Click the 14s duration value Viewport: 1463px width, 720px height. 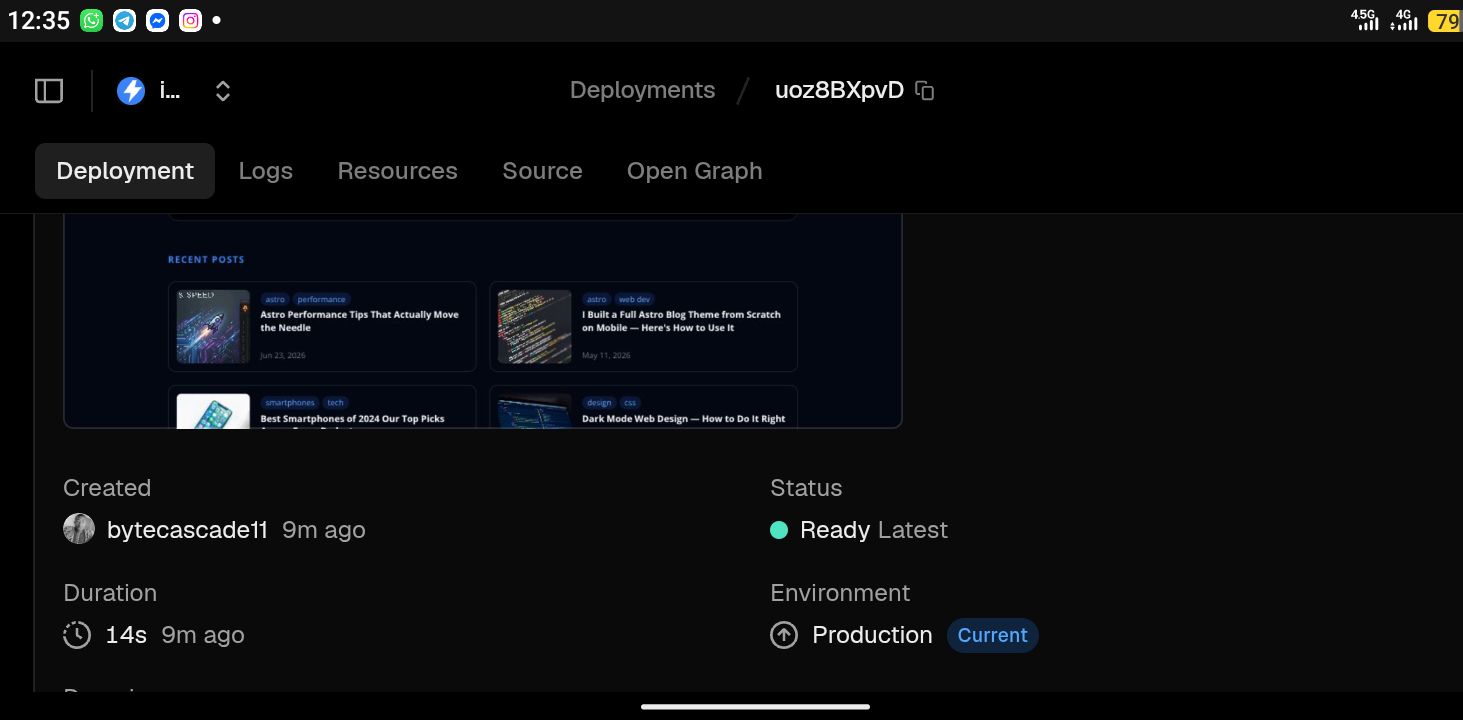[126, 635]
